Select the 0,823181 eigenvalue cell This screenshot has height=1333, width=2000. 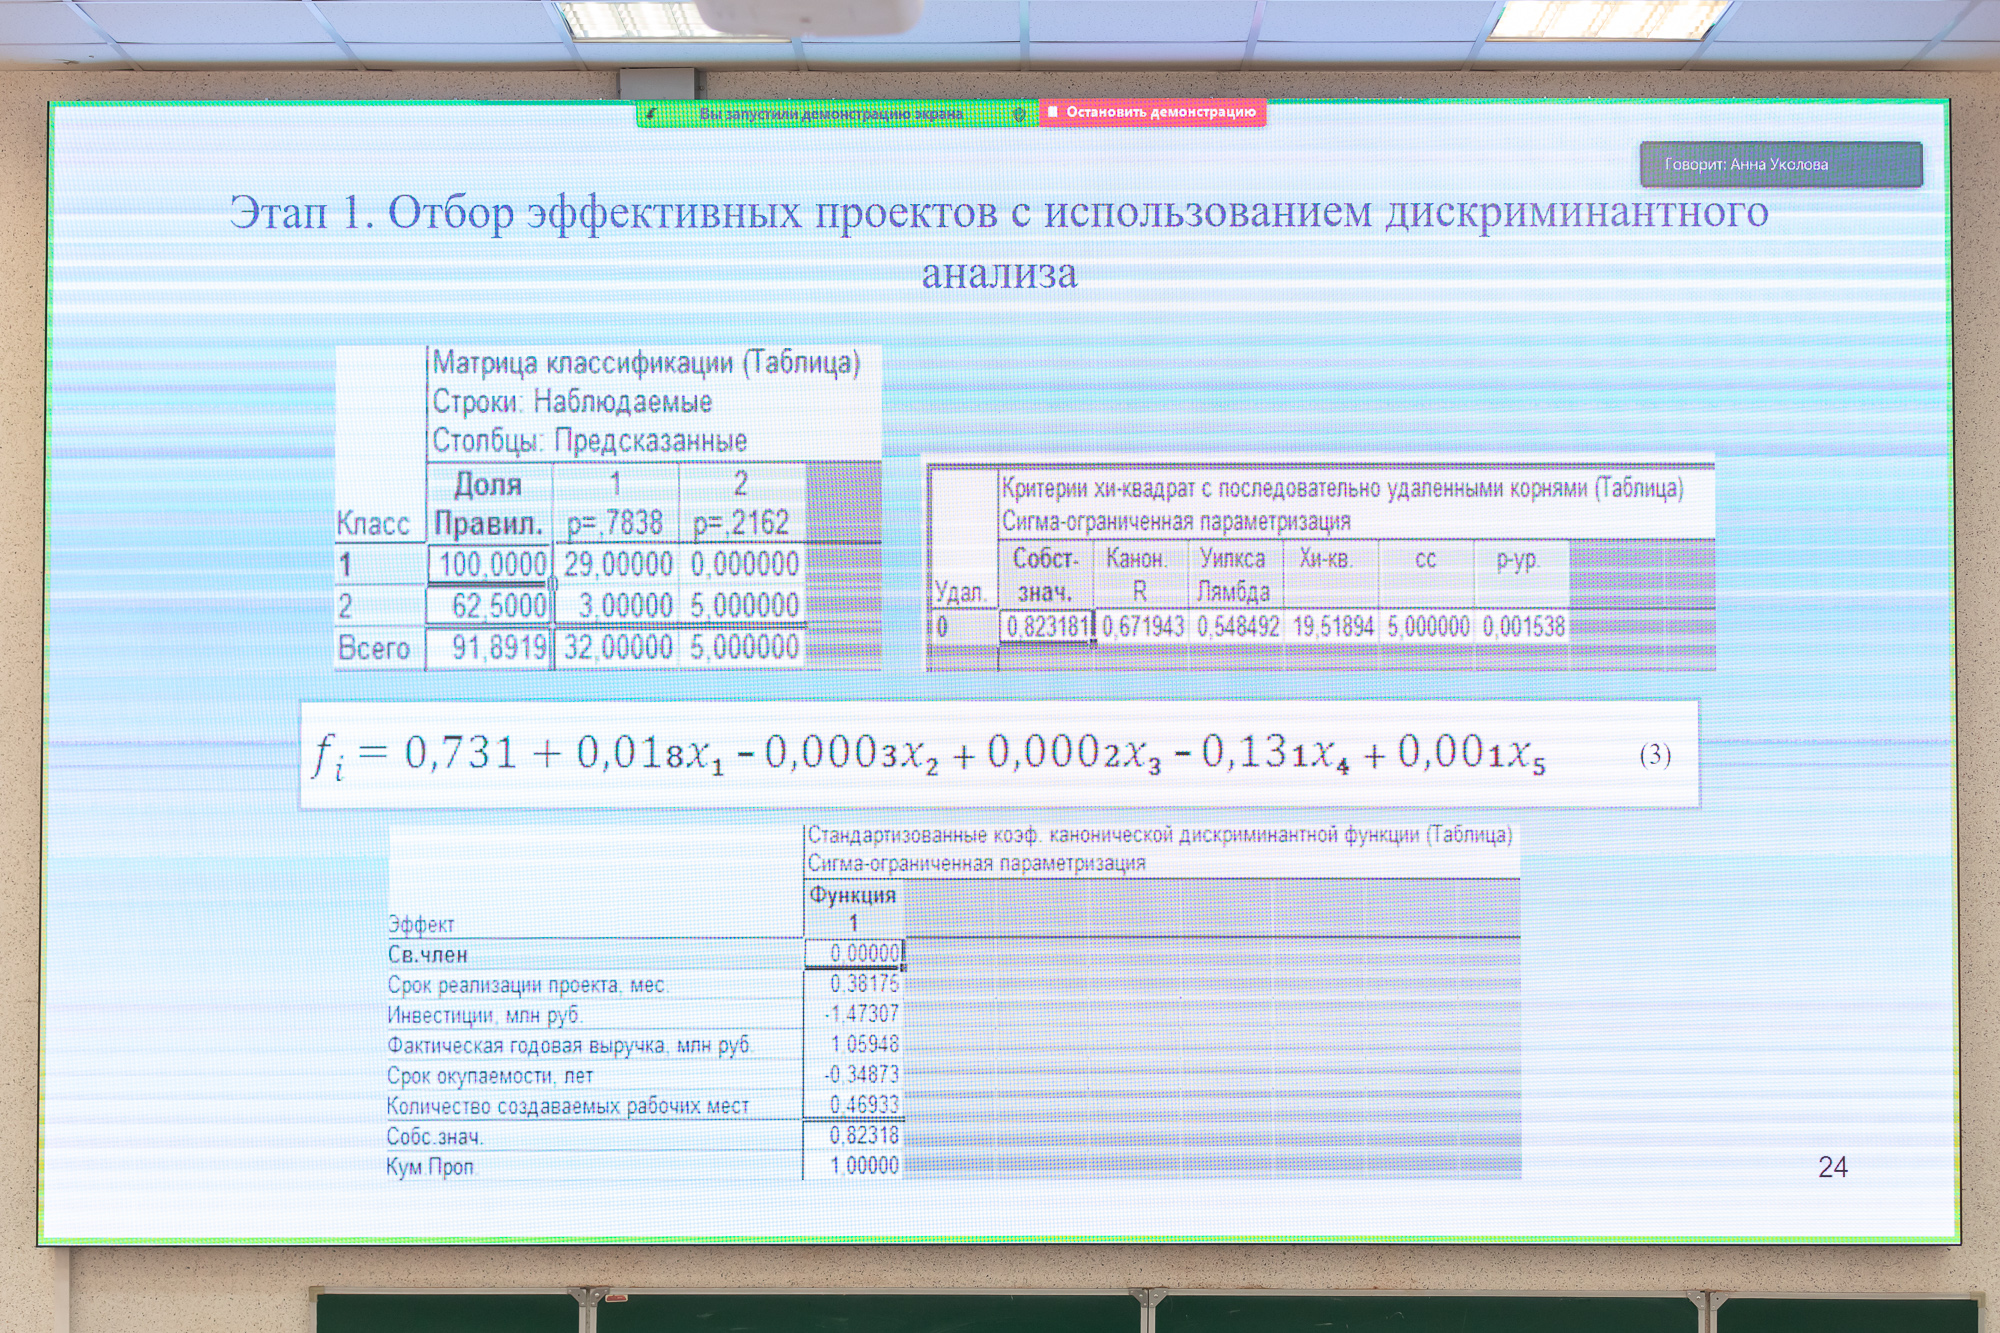click(1046, 627)
